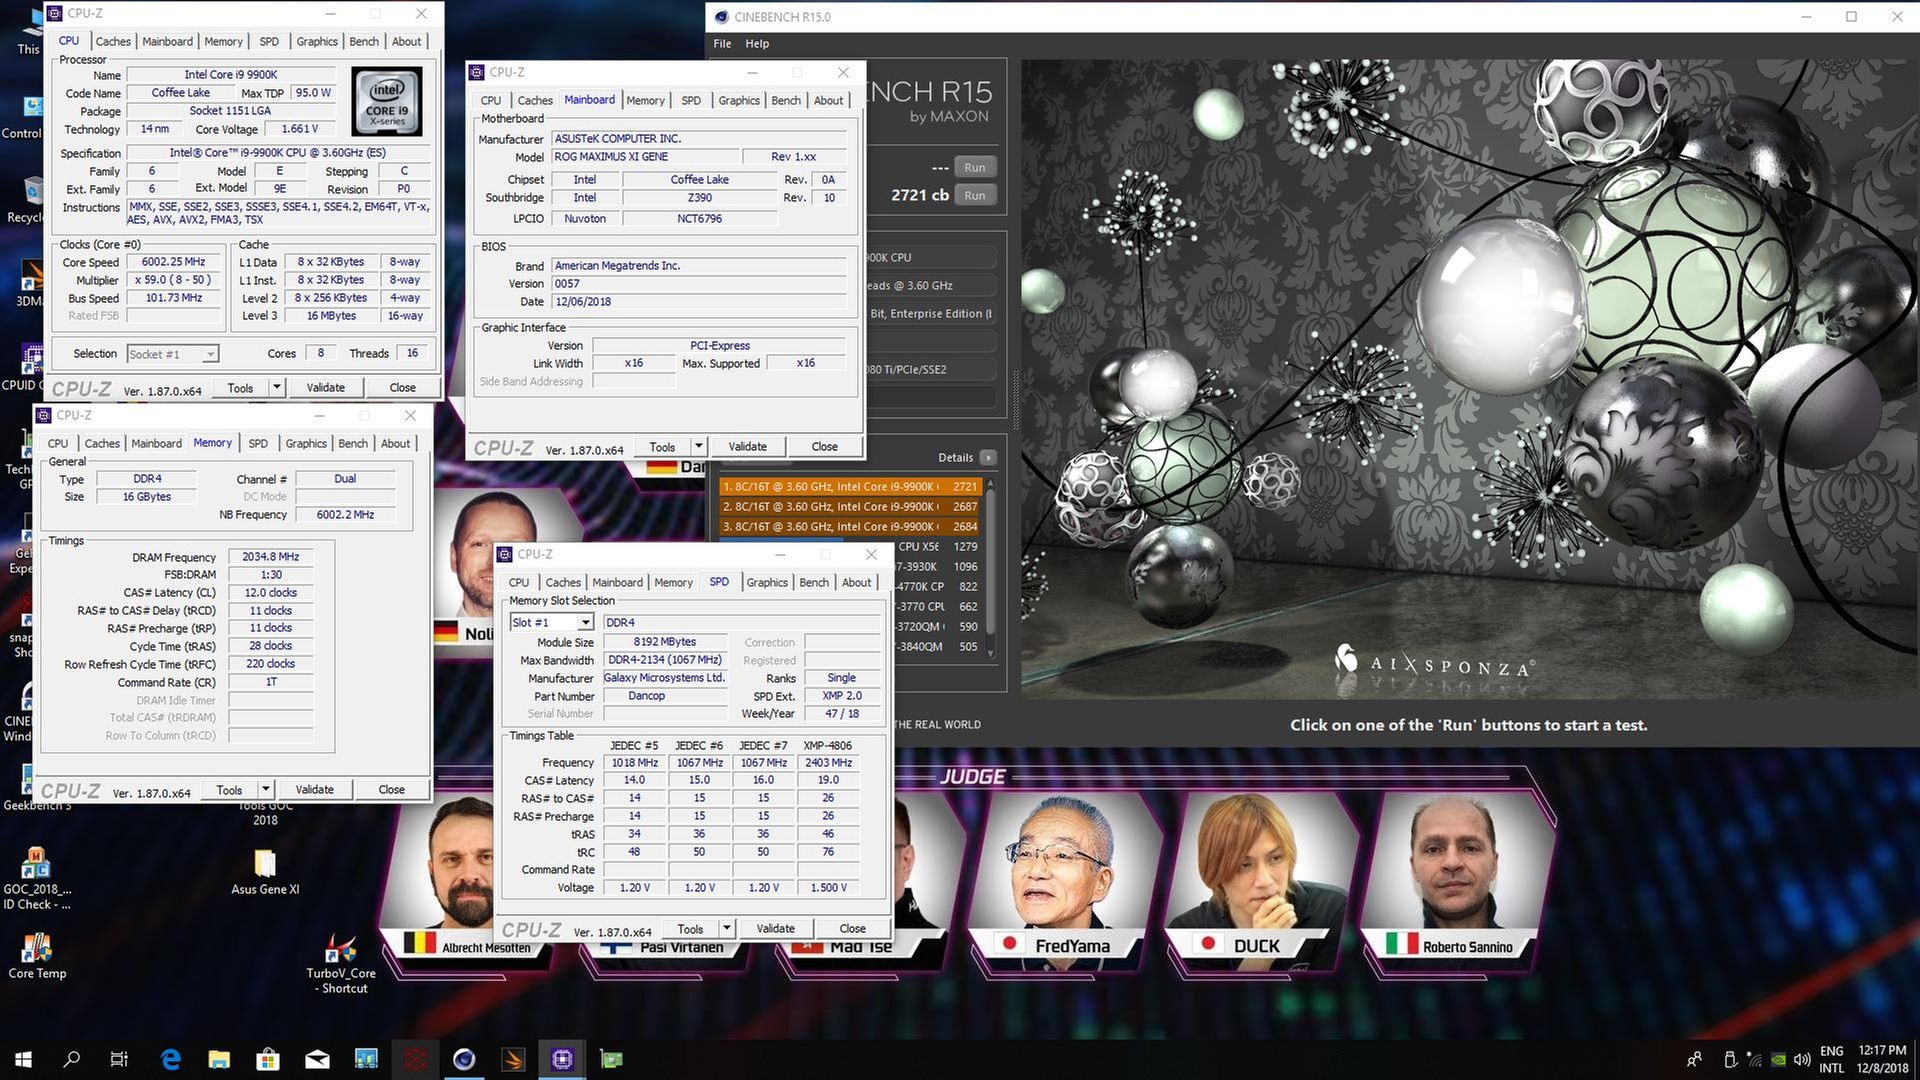Open Bench tab in Mainboard window
This screenshot has height=1080, width=1920.
[x=786, y=100]
